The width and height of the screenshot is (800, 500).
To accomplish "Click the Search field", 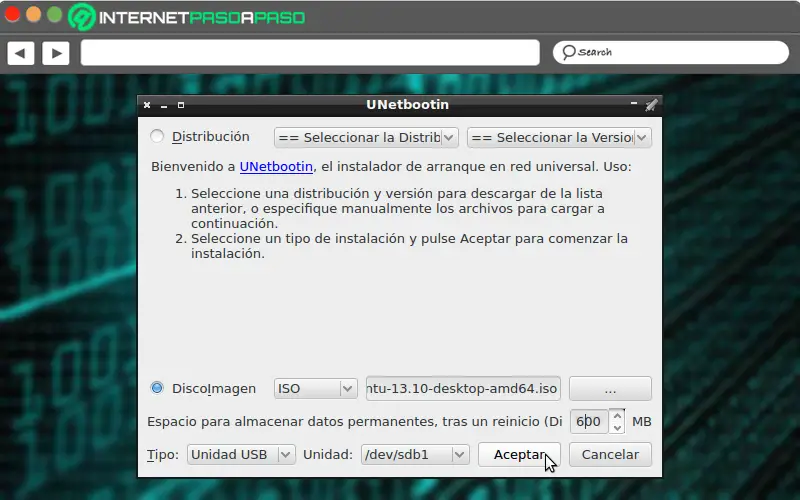I will [x=671, y=53].
